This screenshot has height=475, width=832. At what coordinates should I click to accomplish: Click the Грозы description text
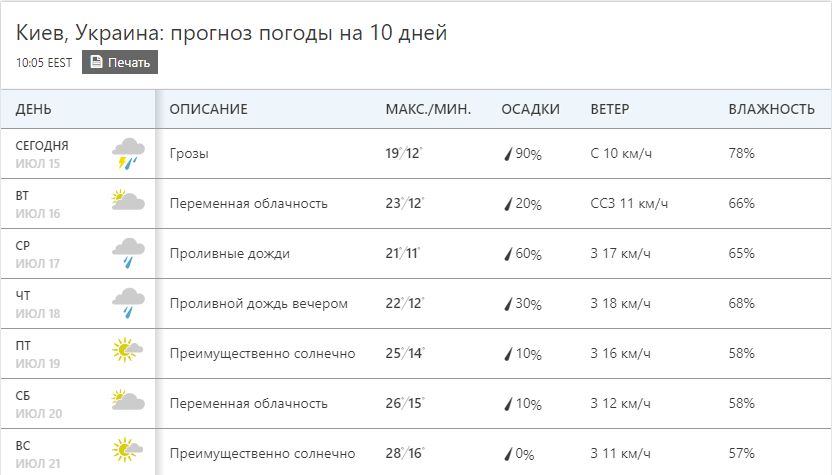pos(189,154)
